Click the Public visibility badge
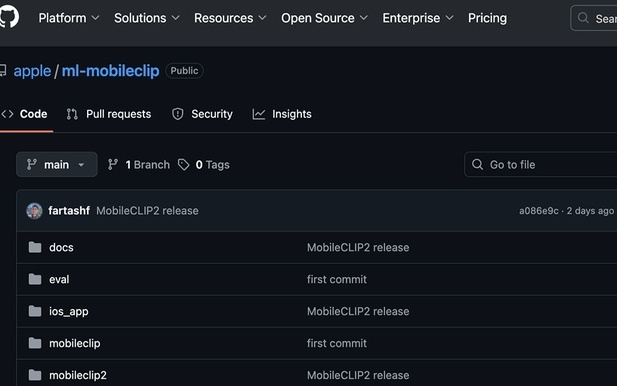Screen dimensions: 617x386 (184, 71)
